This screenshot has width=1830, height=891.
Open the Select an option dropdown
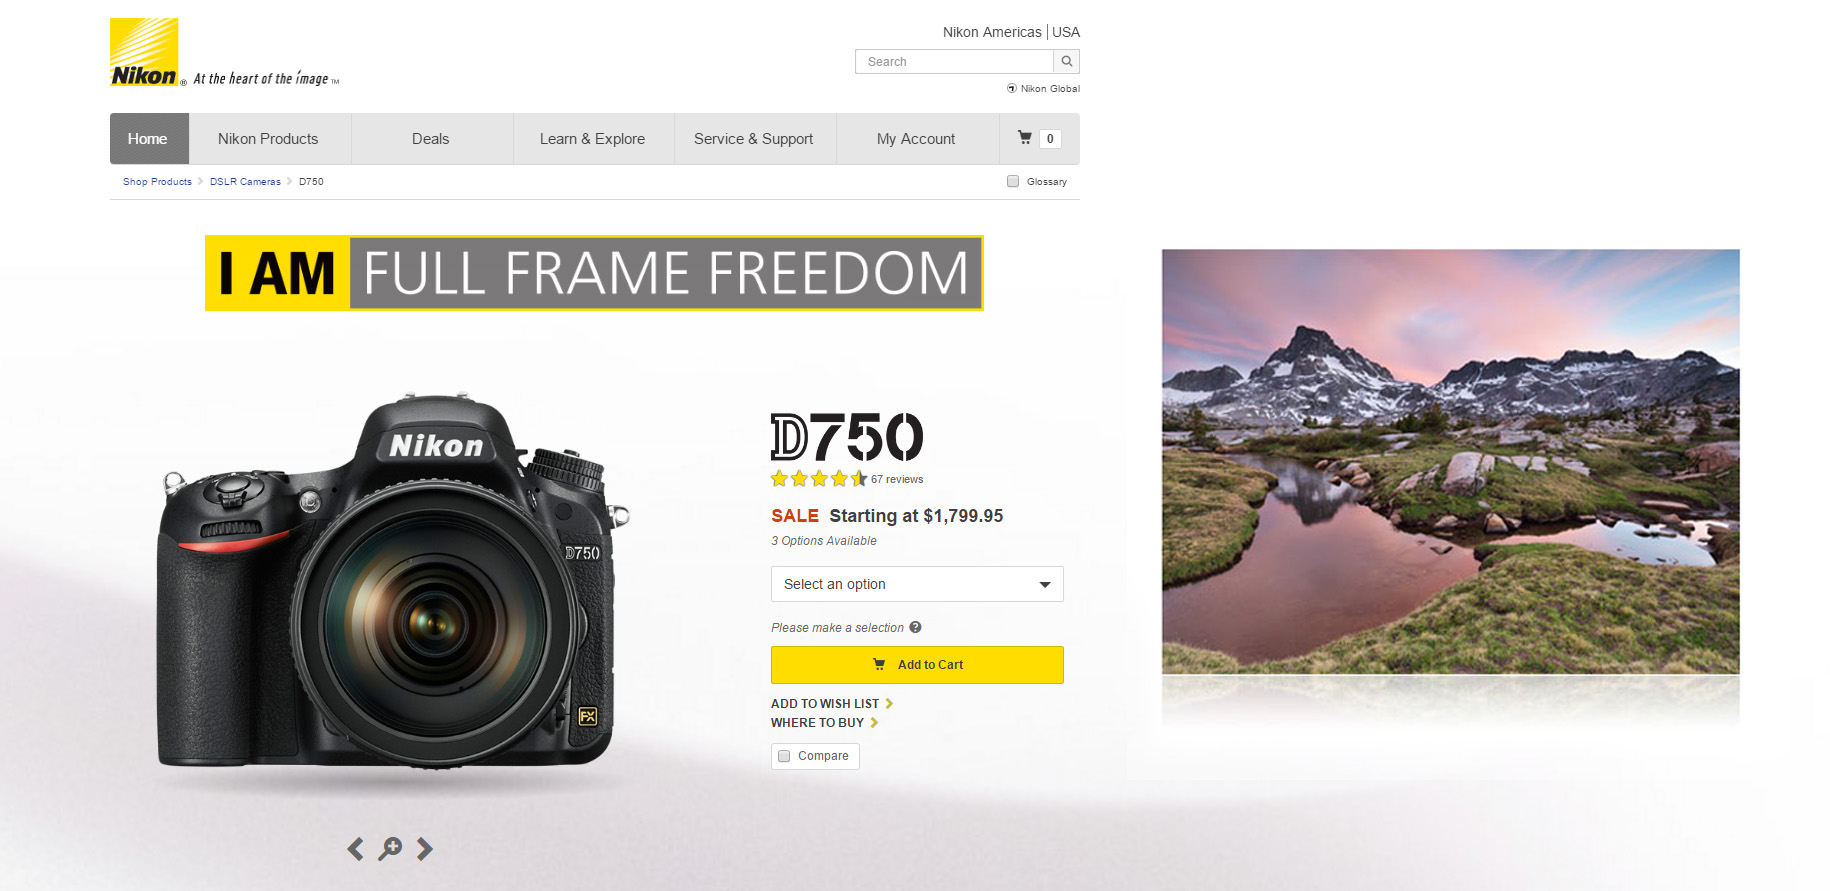[x=917, y=584]
